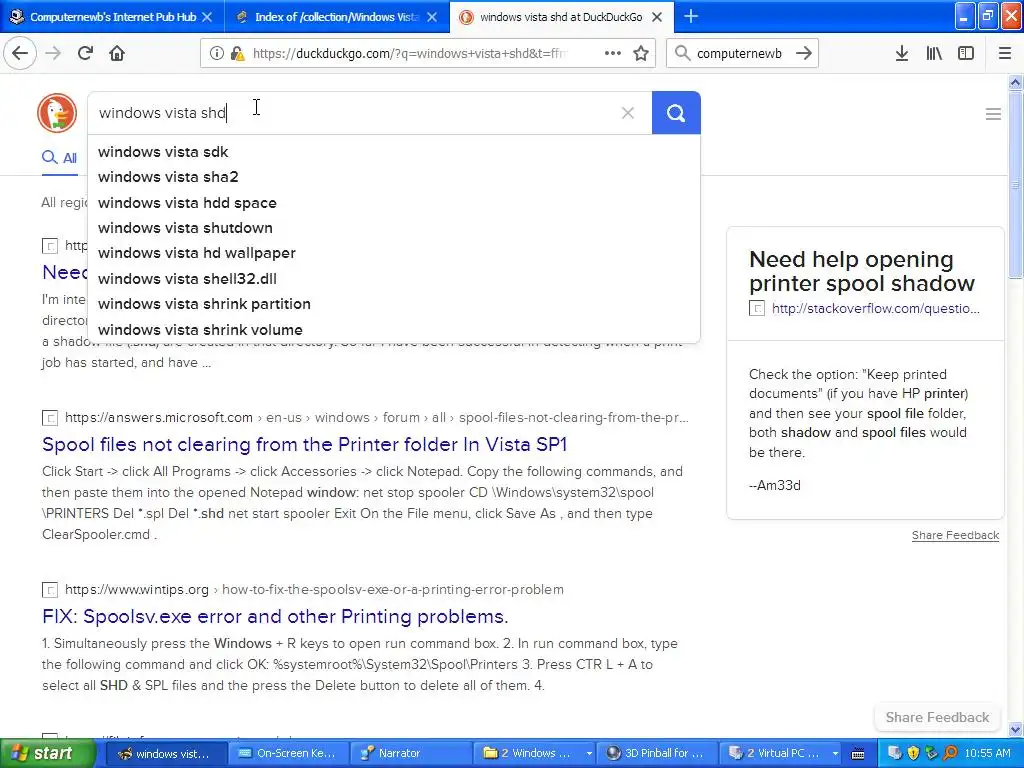1024x768 pixels.
Task: Expand the 2 Virtual PC taskbar group
Action: coord(781,753)
